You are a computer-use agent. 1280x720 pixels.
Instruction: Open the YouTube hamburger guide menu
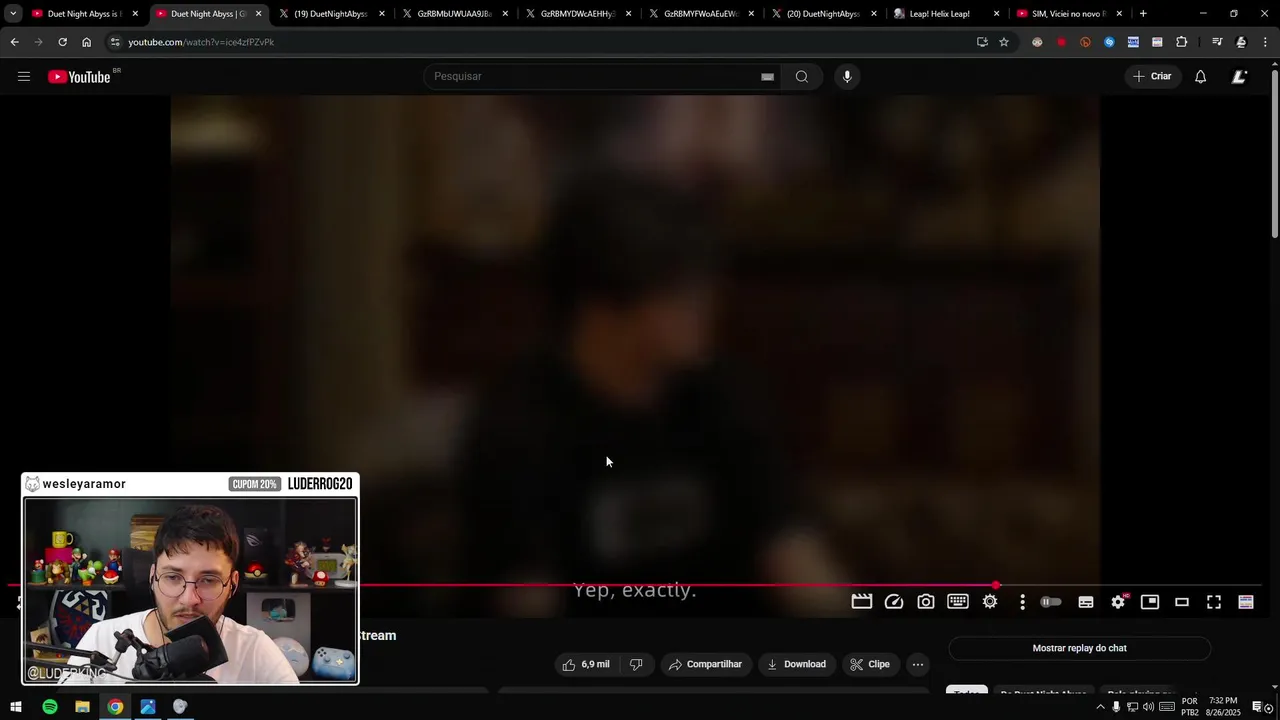24,77
